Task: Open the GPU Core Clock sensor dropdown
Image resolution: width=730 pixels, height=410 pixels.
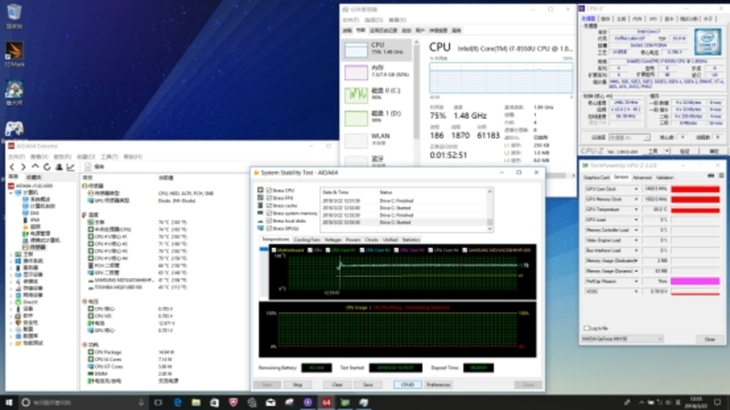Action: [636, 188]
